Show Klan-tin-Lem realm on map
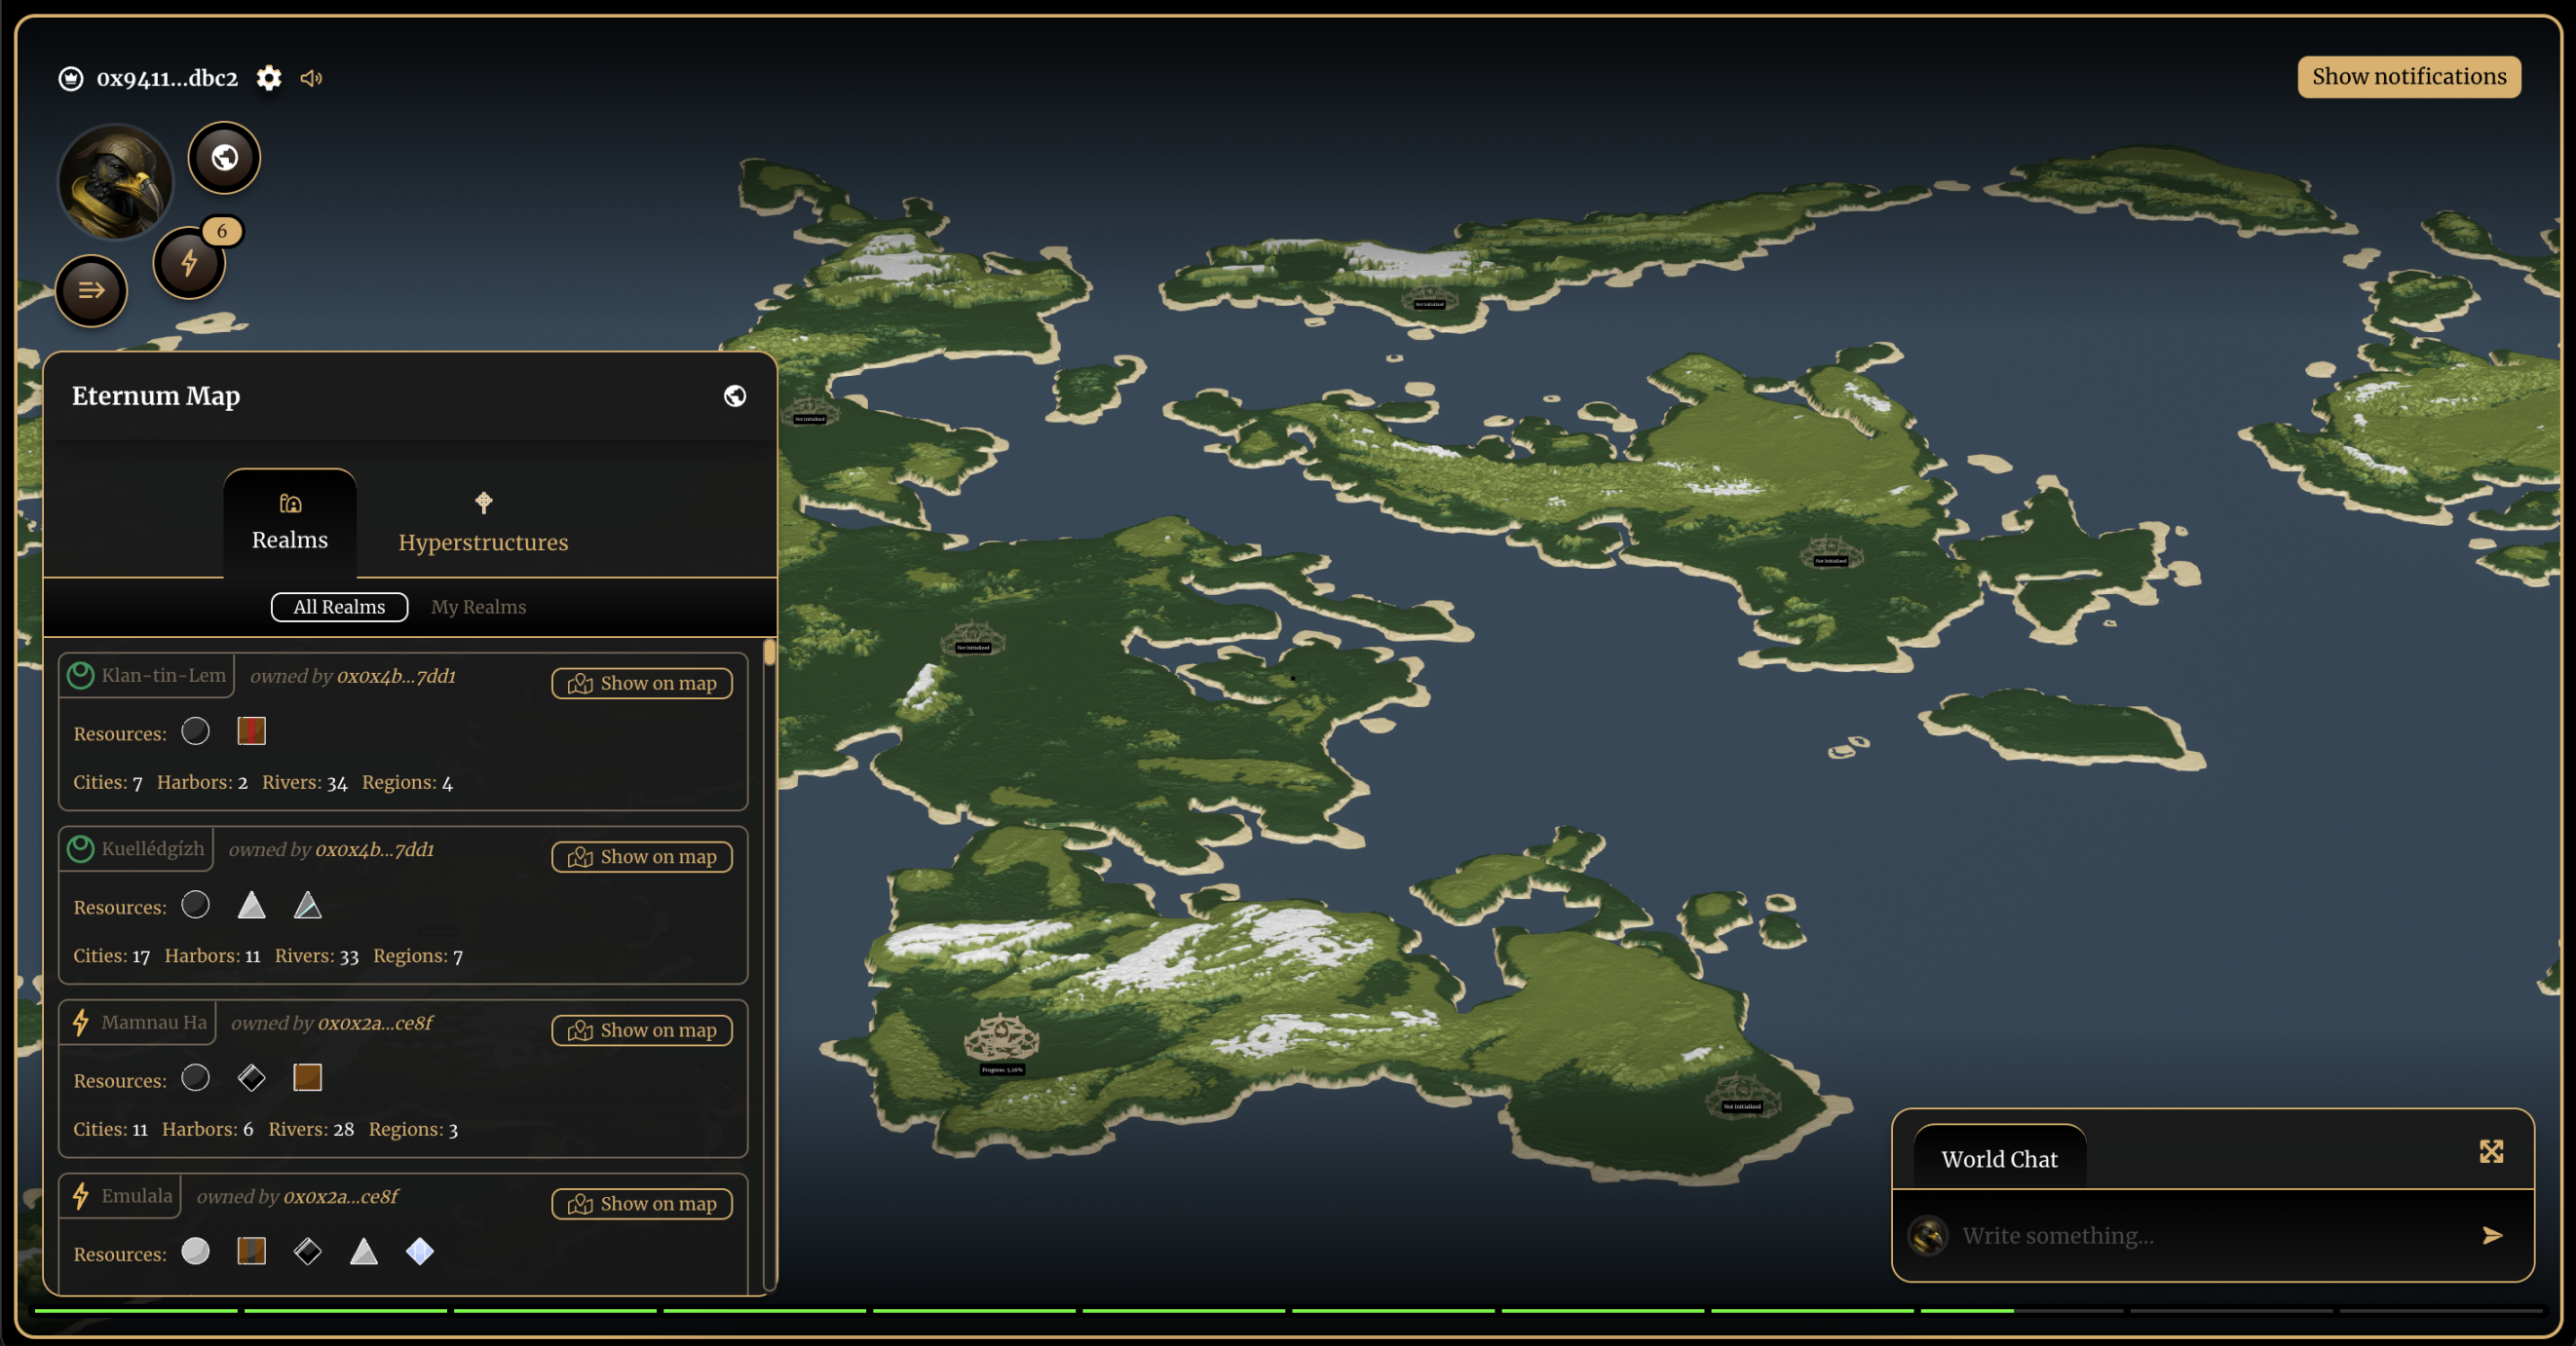2576x1346 pixels. (x=641, y=683)
